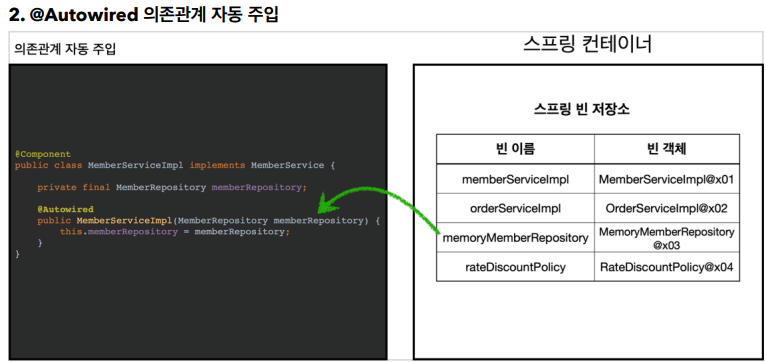This screenshot has height=362, width=766.
Task: Click the 'RateDiscountPolicy@x04' cell
Action: point(667,267)
